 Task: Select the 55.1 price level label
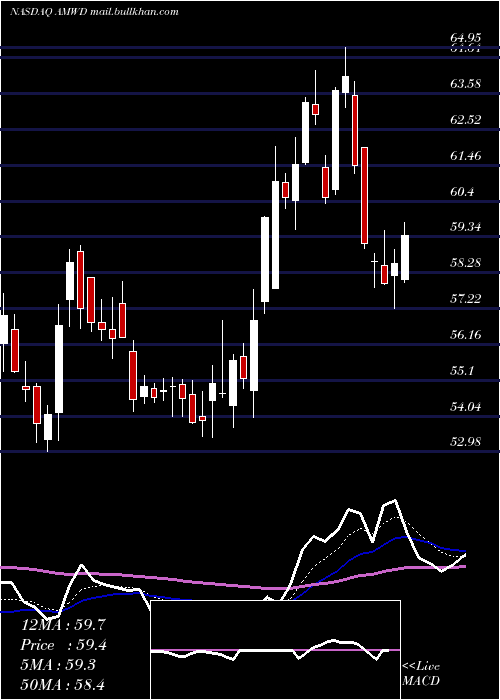[x=462, y=371]
